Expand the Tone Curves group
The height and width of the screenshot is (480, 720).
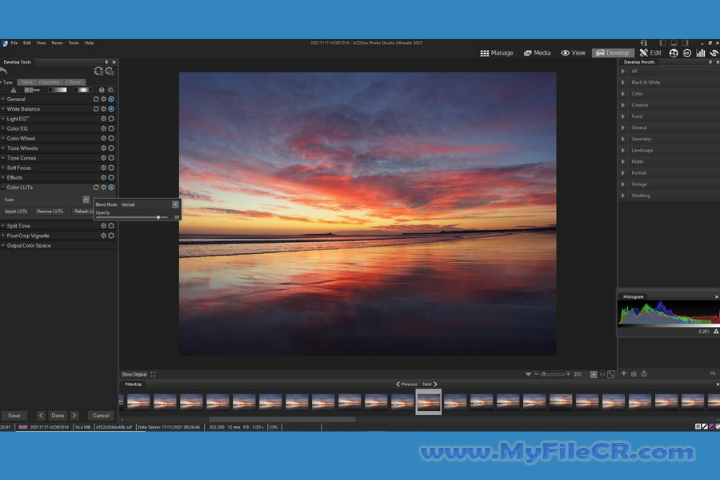tap(3, 158)
